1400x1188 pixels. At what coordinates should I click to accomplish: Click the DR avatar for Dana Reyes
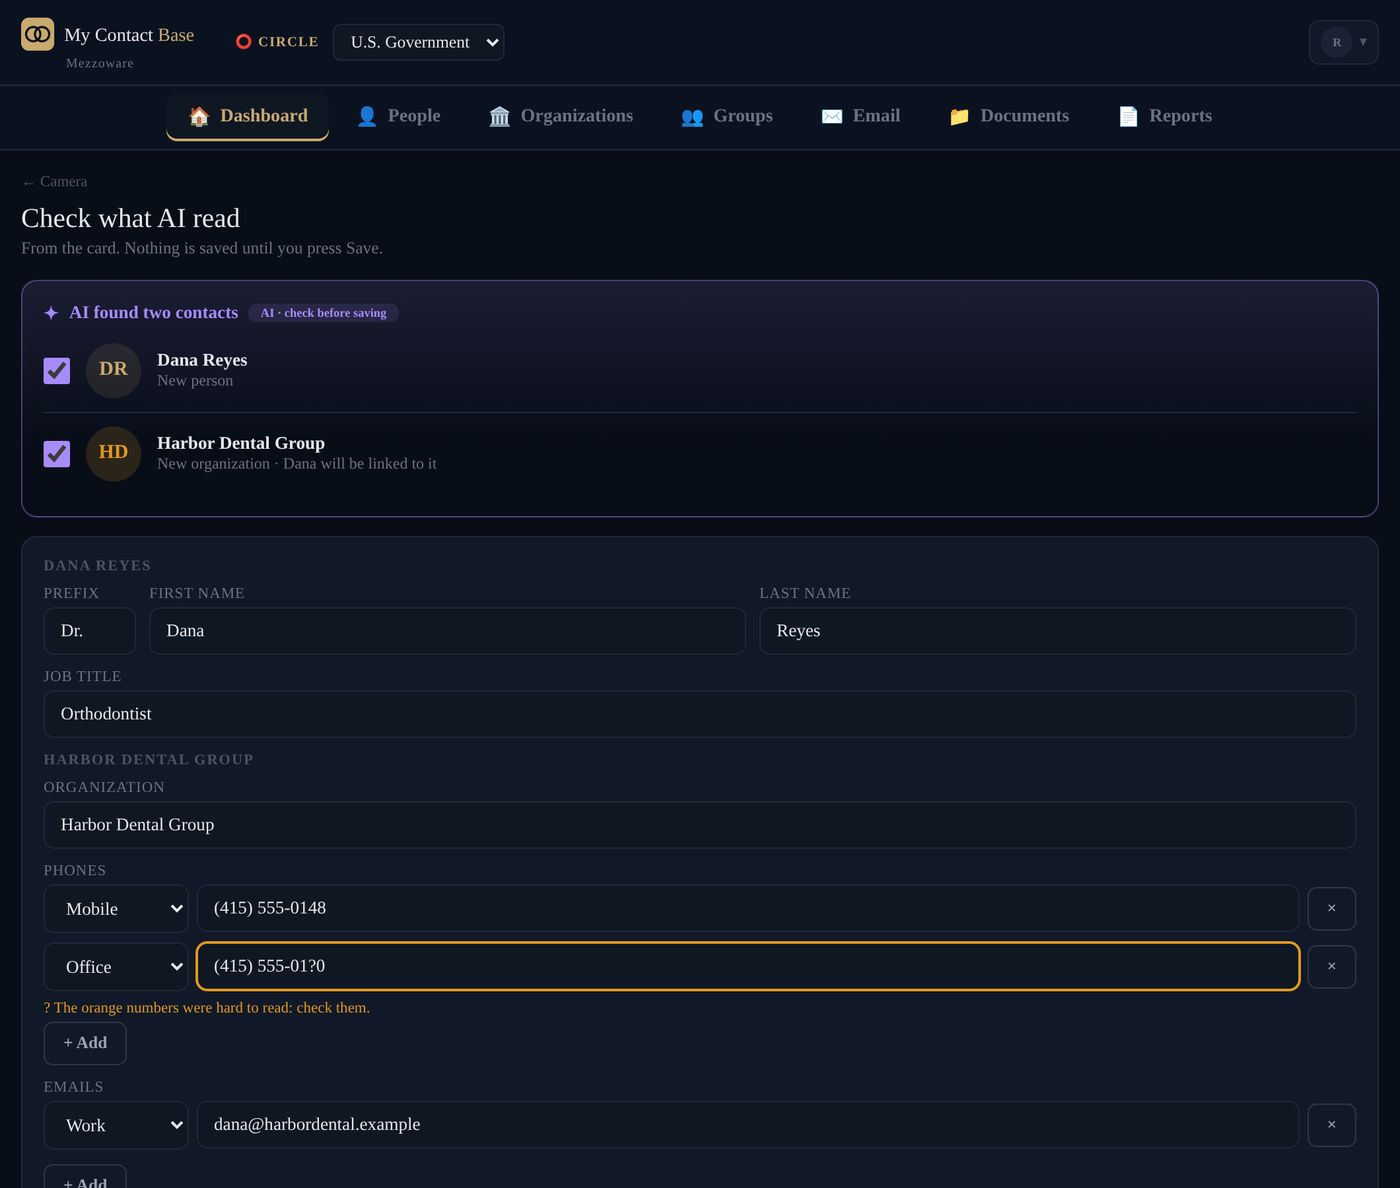click(x=113, y=370)
